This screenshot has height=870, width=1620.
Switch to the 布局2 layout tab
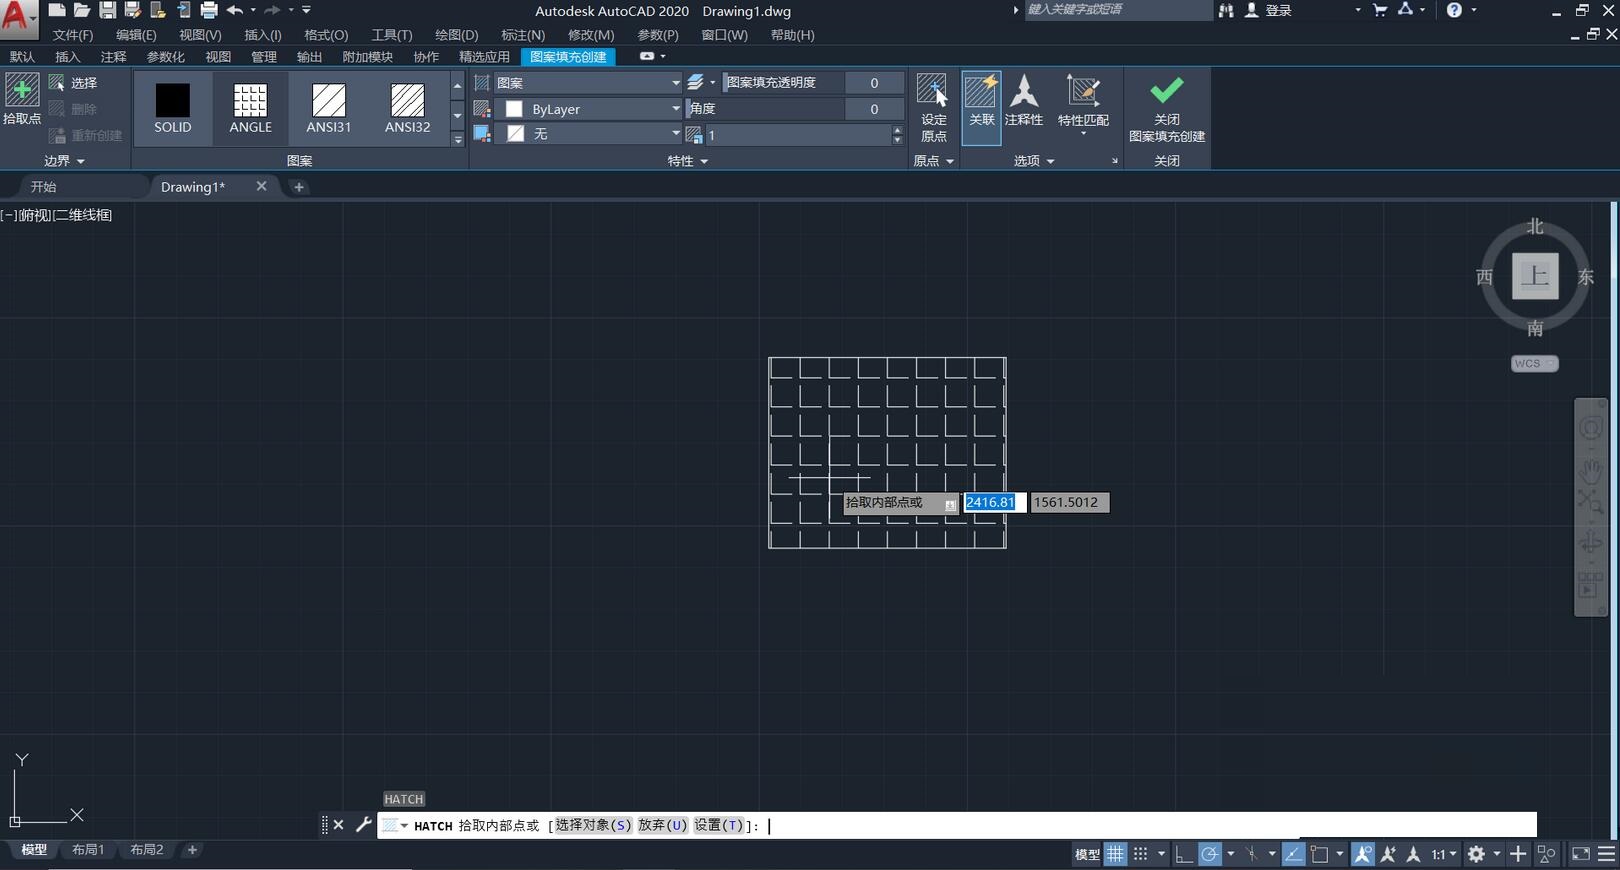coord(146,850)
